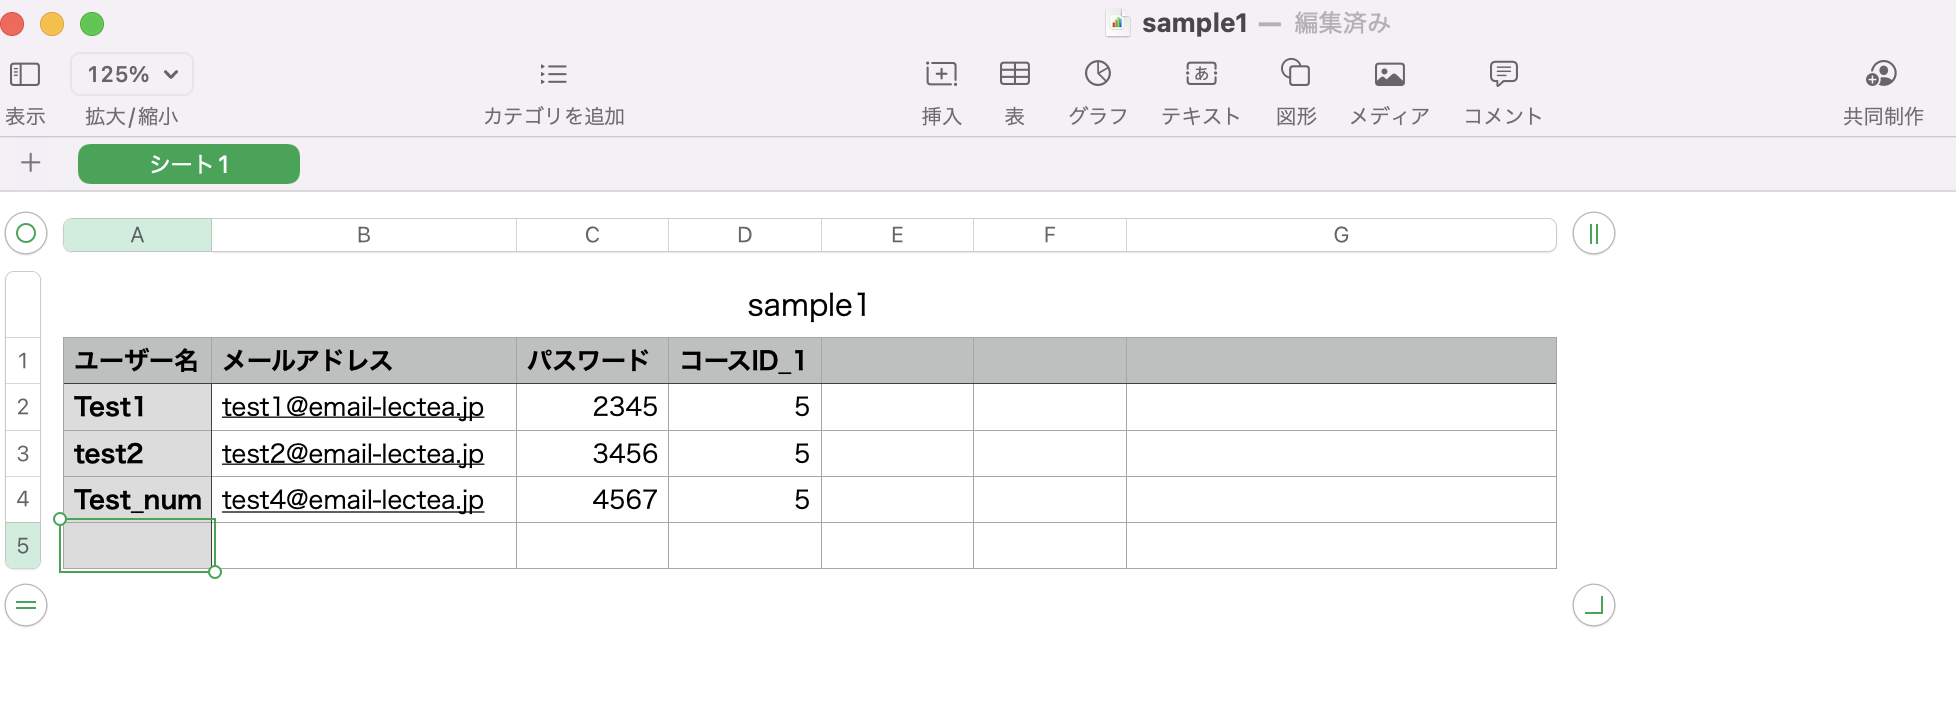Add a Comment via toolbar icon
Image resolution: width=1956 pixels, height=726 pixels.
click(1503, 74)
